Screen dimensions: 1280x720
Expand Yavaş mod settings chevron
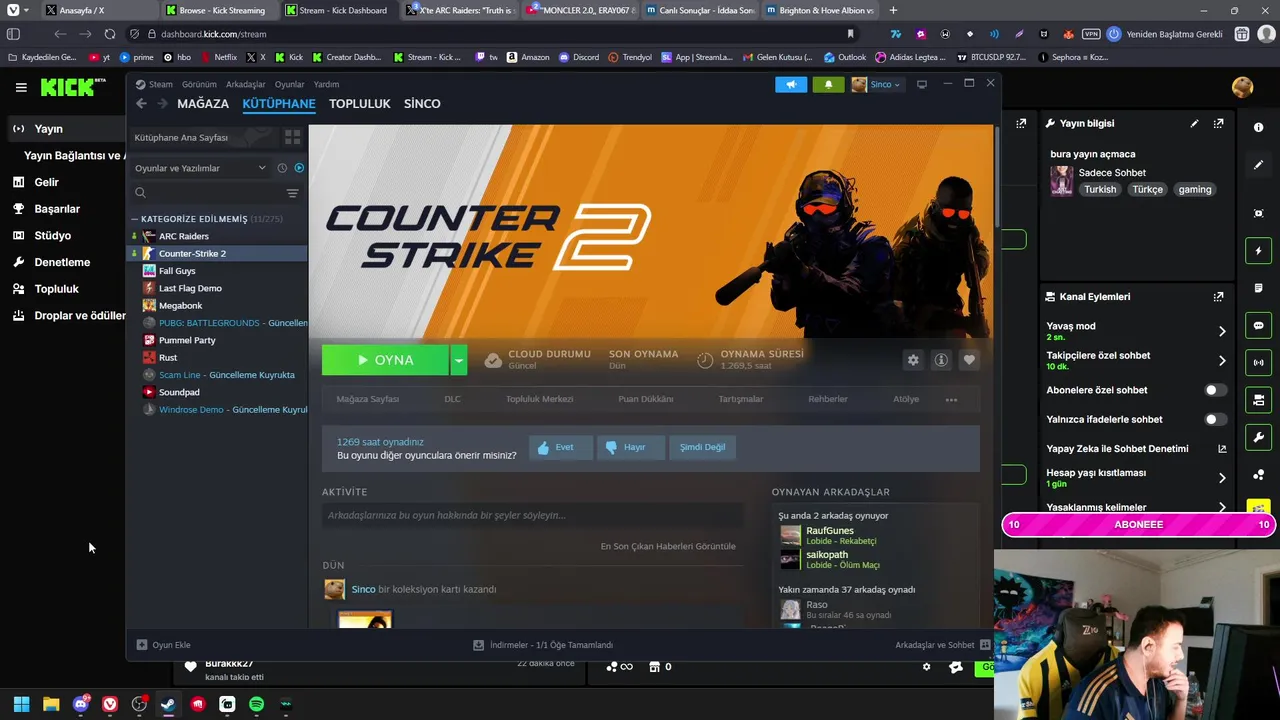point(1222,331)
